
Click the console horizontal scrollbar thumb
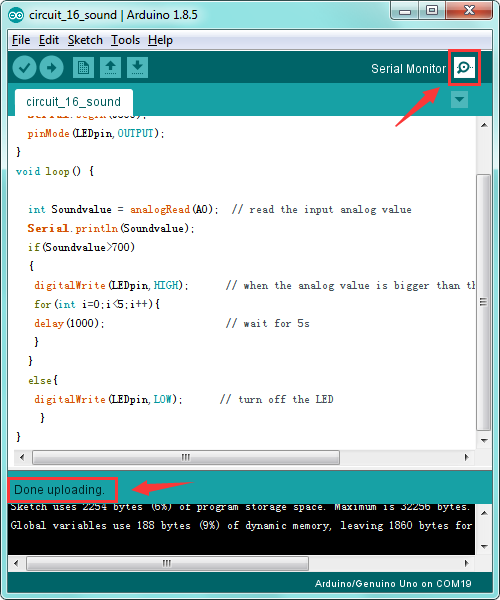[167, 563]
